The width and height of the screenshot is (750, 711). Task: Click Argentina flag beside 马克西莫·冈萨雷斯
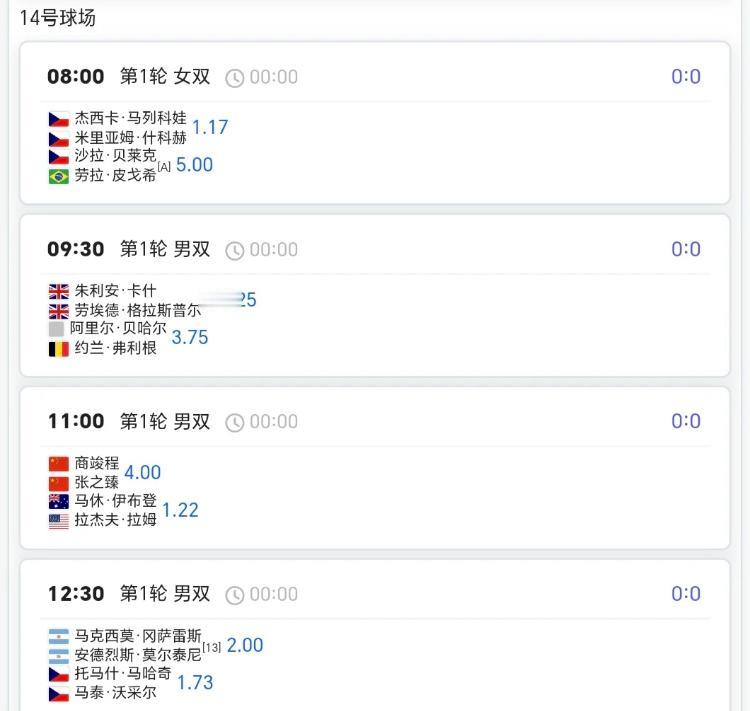59,636
